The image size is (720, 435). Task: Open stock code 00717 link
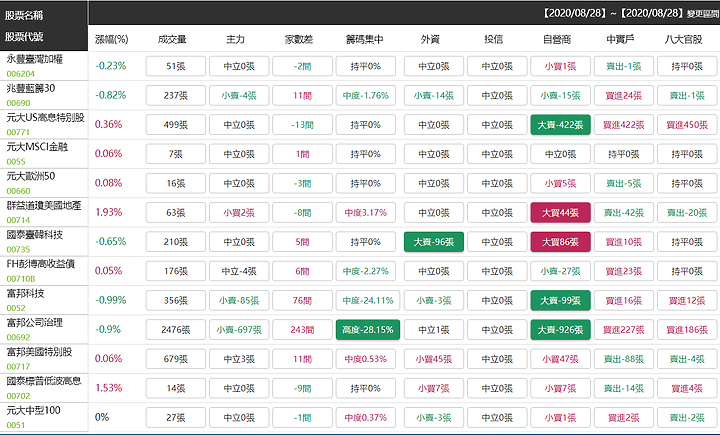[18, 367]
